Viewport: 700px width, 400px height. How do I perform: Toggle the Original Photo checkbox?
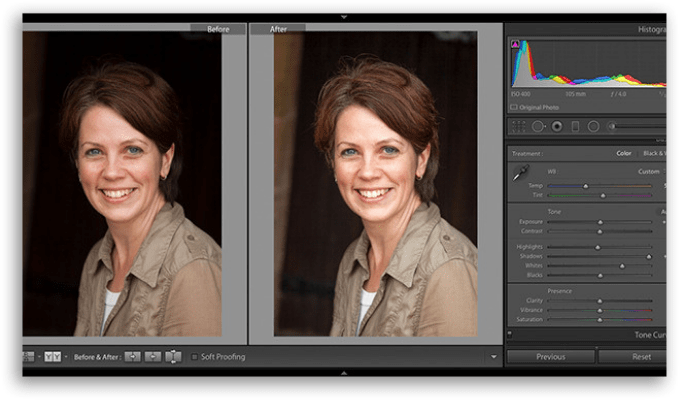tap(514, 107)
